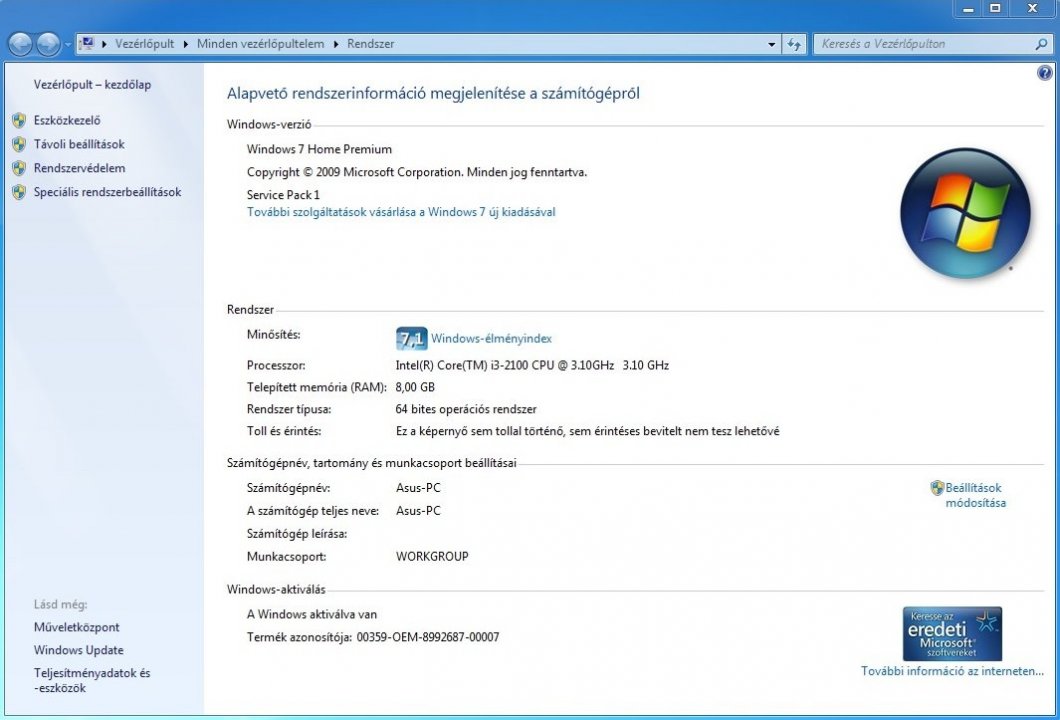Screen dimensions: 1060x720
Task: Click A Windows aktiválva van text
Action: [x=312, y=615]
